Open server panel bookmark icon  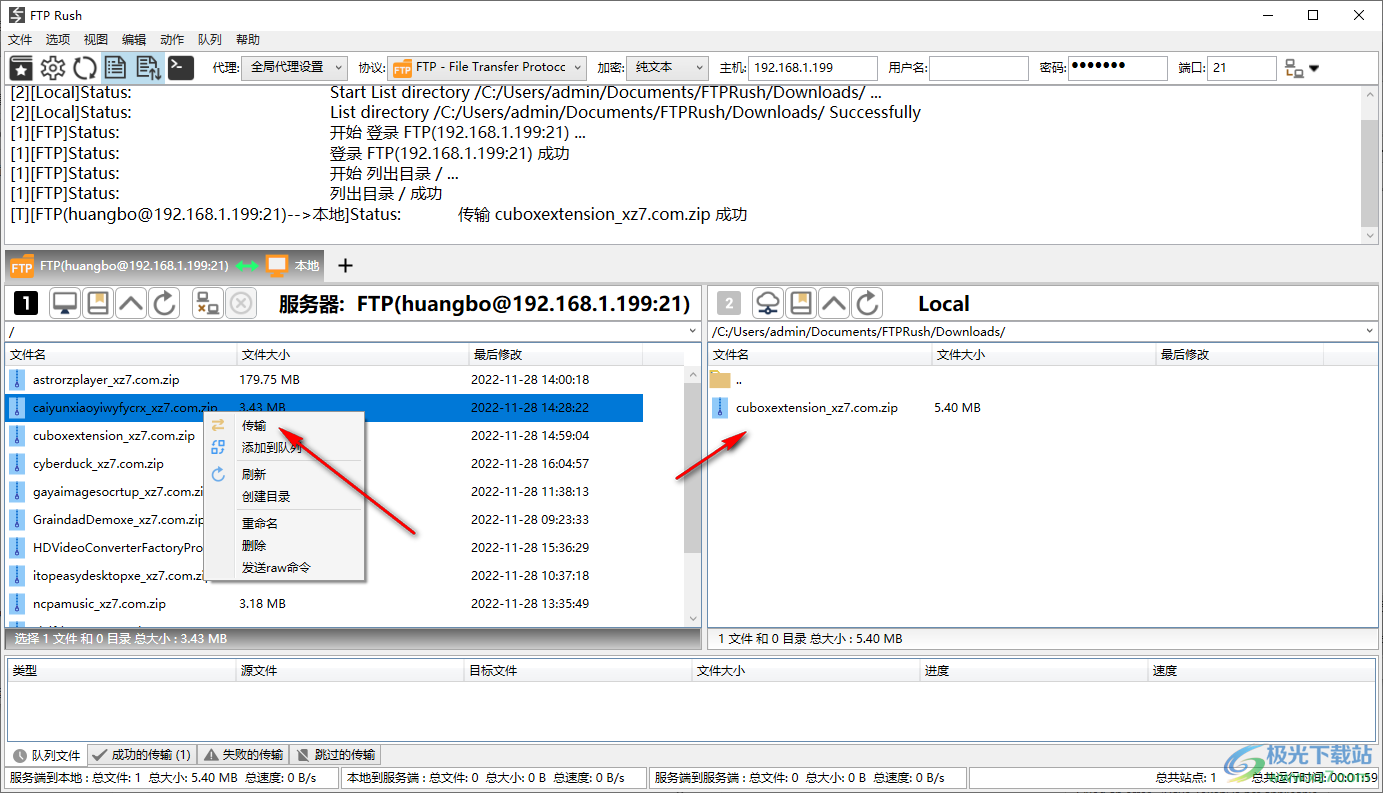click(x=98, y=303)
